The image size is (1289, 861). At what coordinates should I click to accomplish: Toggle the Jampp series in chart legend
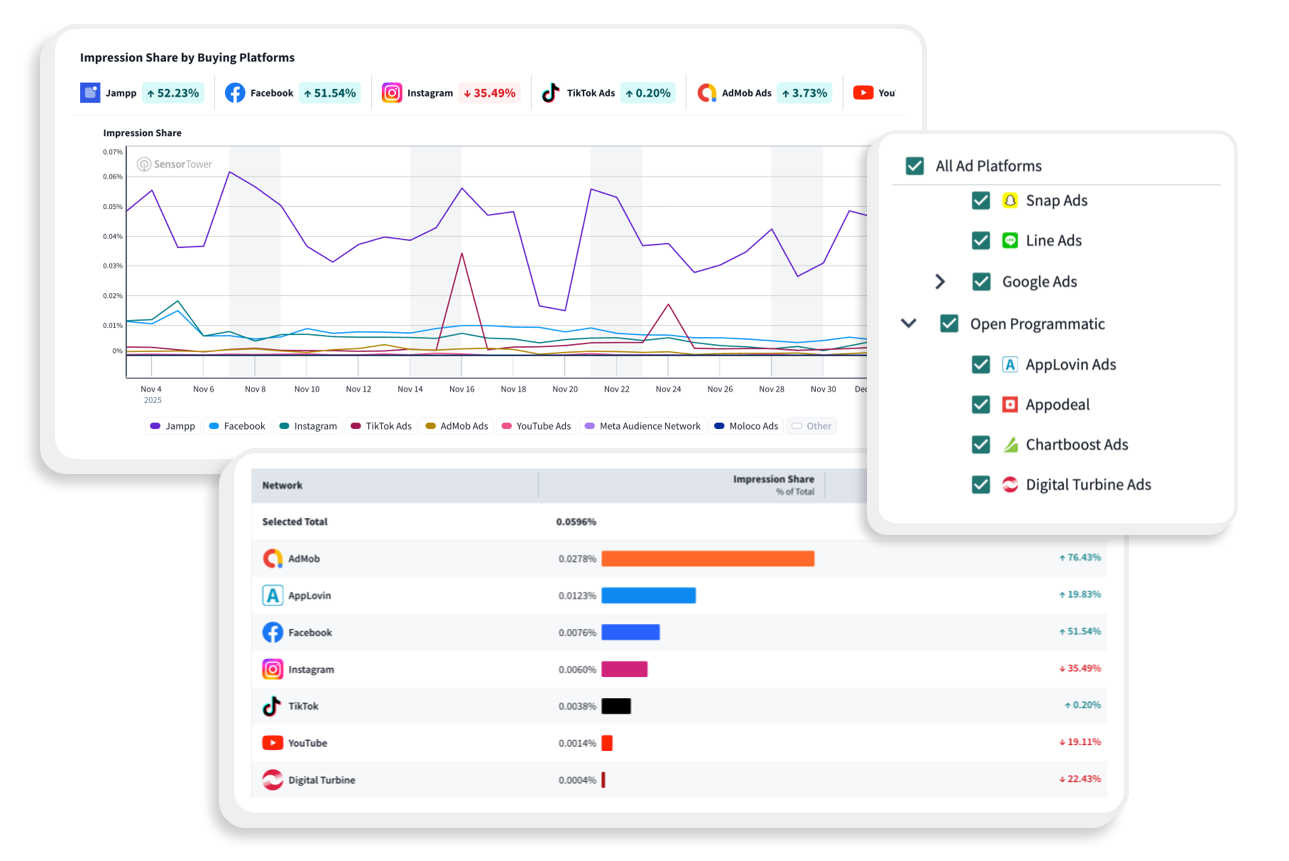coord(173,426)
